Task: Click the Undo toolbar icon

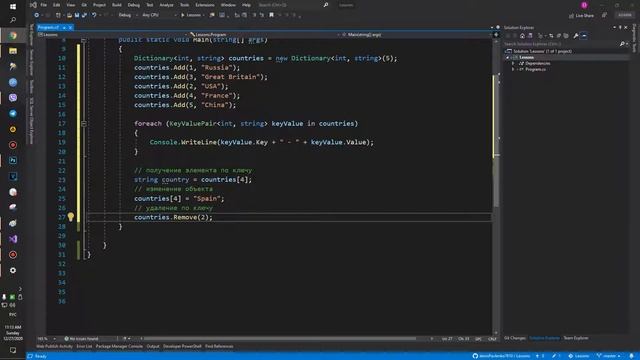Action: [x=94, y=15]
